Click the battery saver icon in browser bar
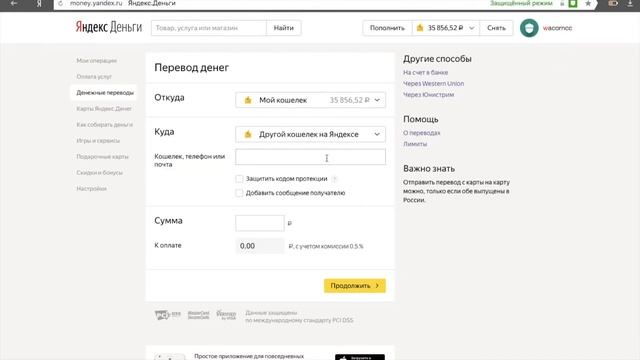640x360 pixels. [613, 3]
